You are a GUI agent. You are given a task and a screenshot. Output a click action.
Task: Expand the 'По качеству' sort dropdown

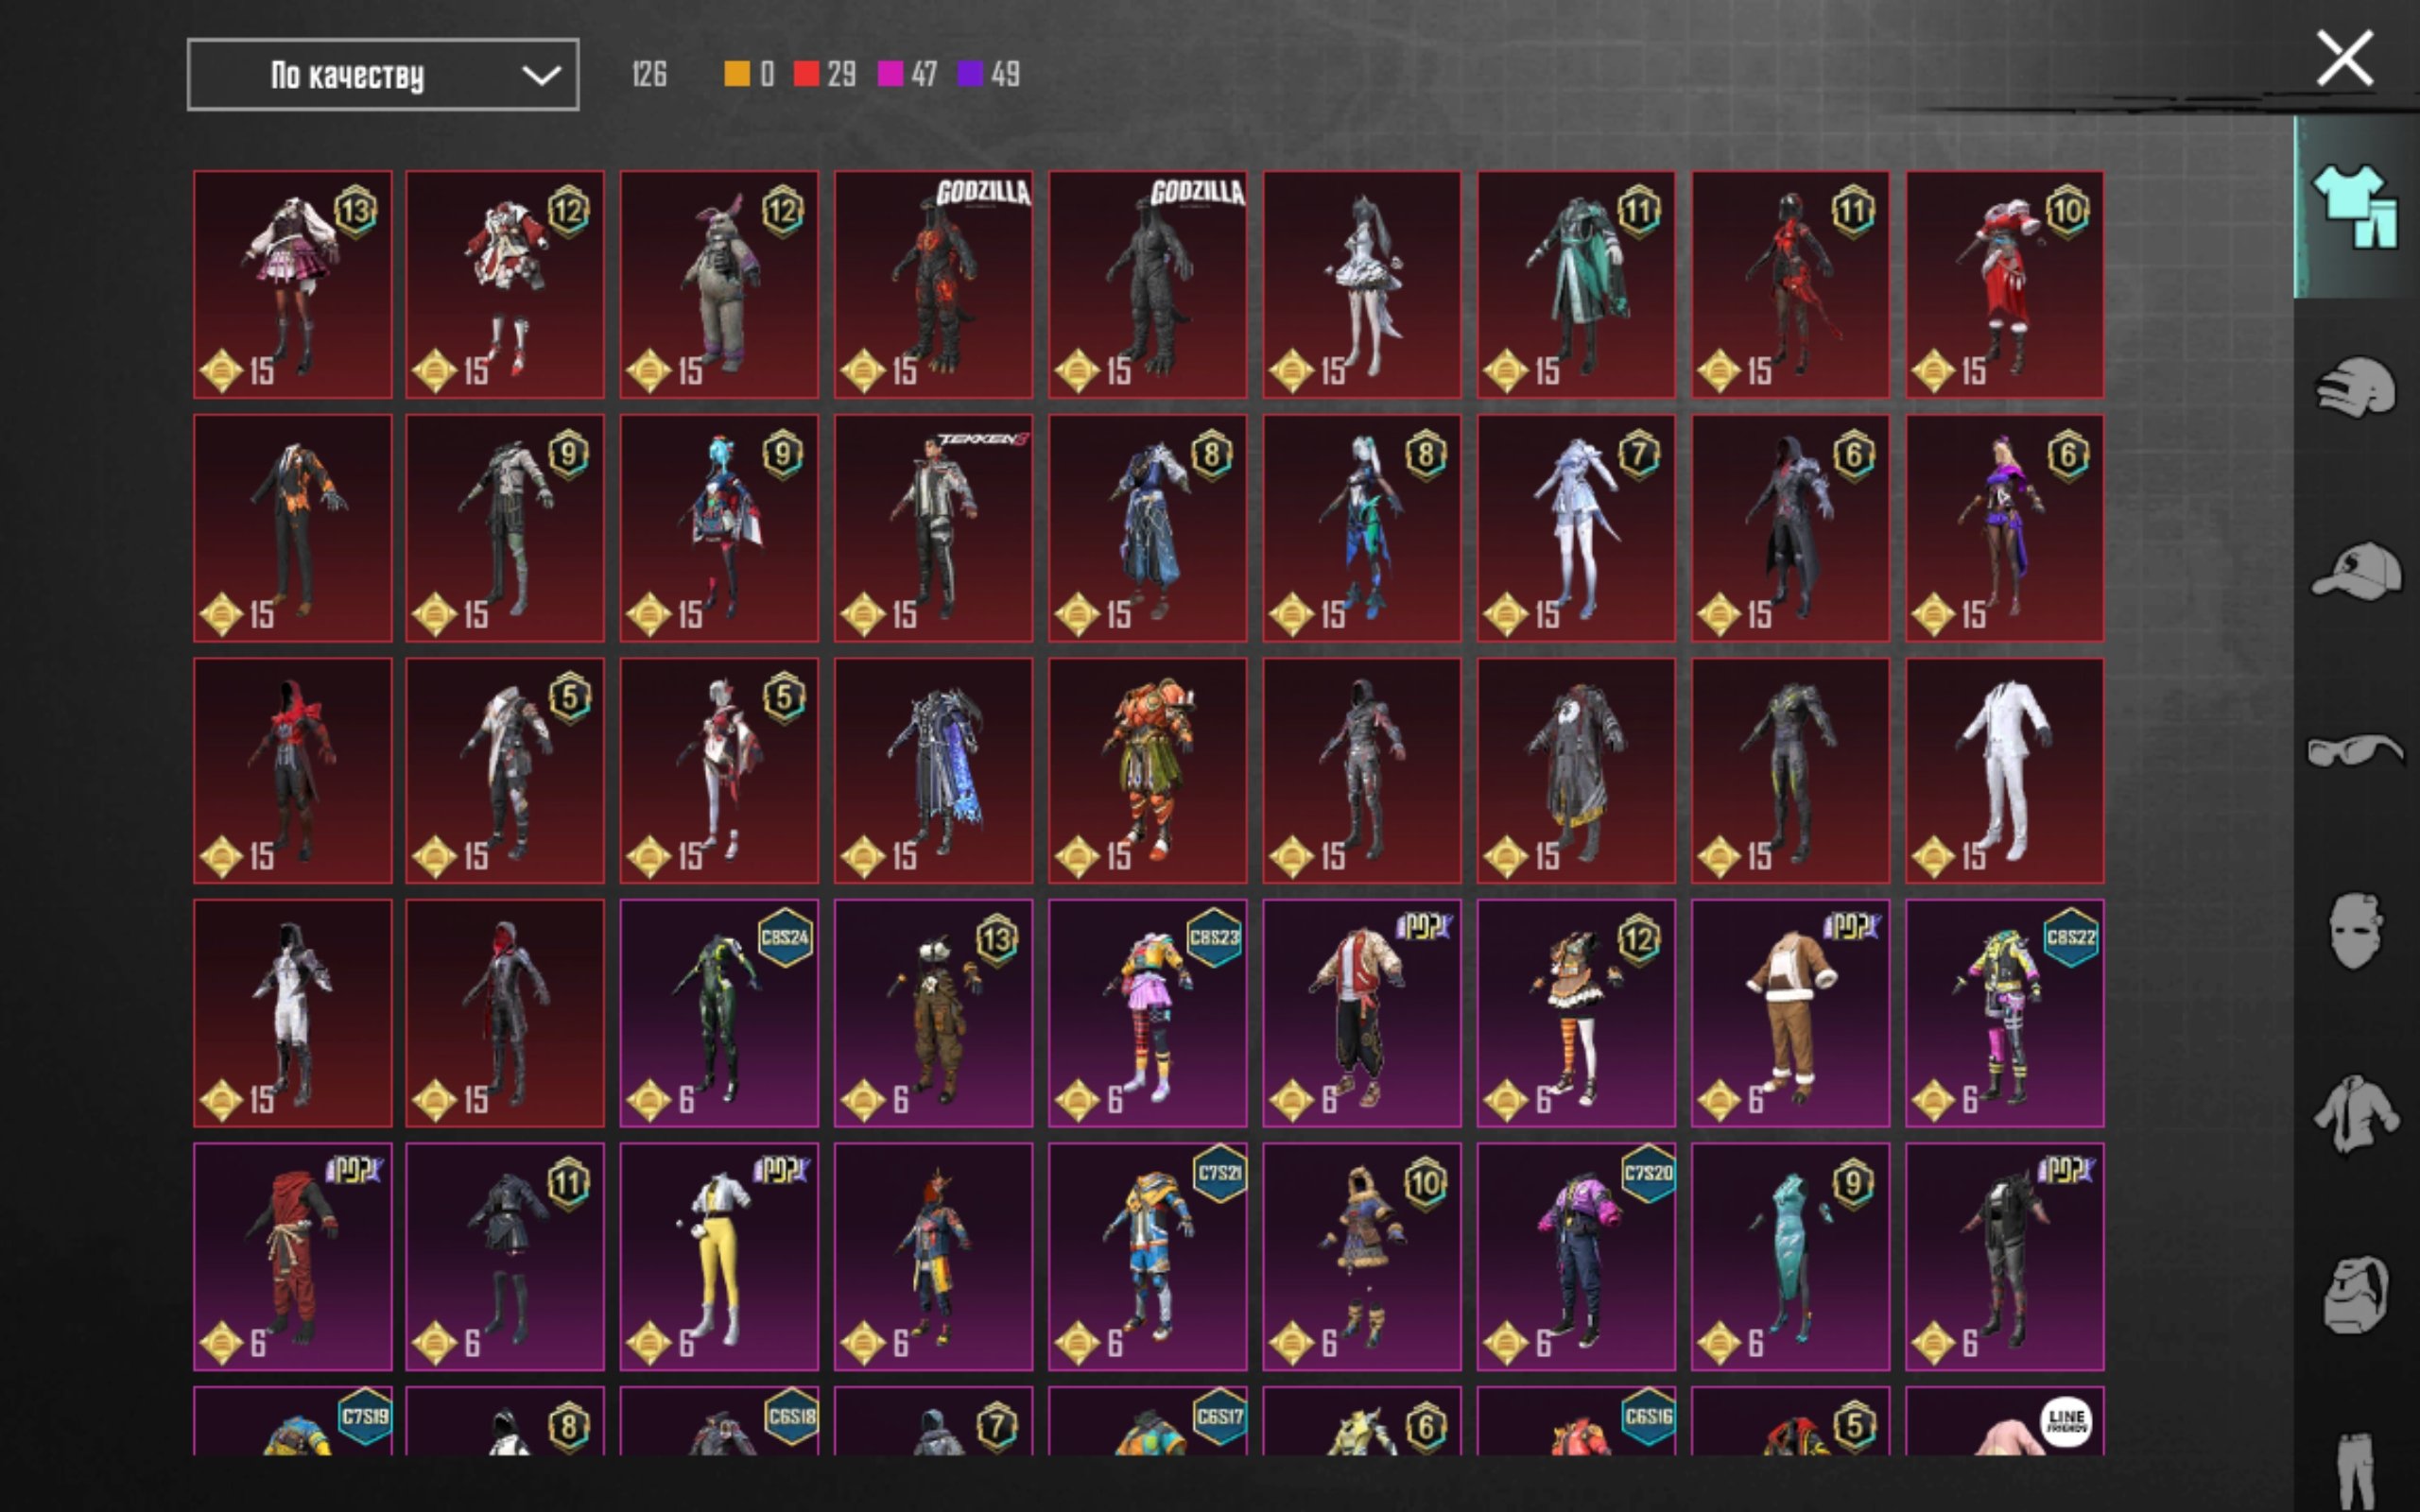point(383,75)
